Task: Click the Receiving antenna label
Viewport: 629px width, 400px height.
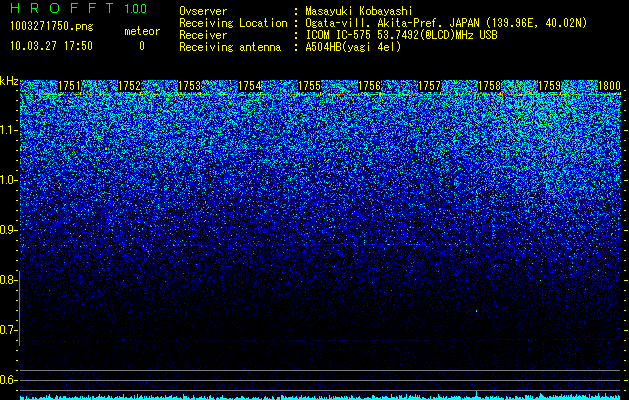Action: pos(230,47)
